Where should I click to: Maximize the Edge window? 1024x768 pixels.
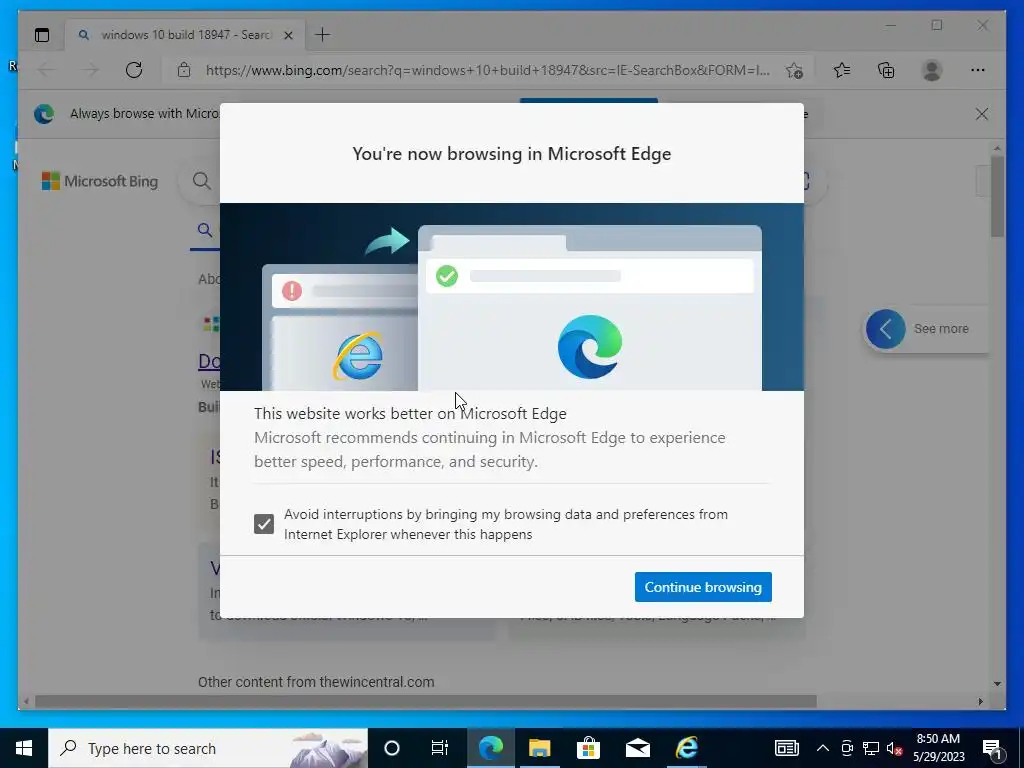936,25
